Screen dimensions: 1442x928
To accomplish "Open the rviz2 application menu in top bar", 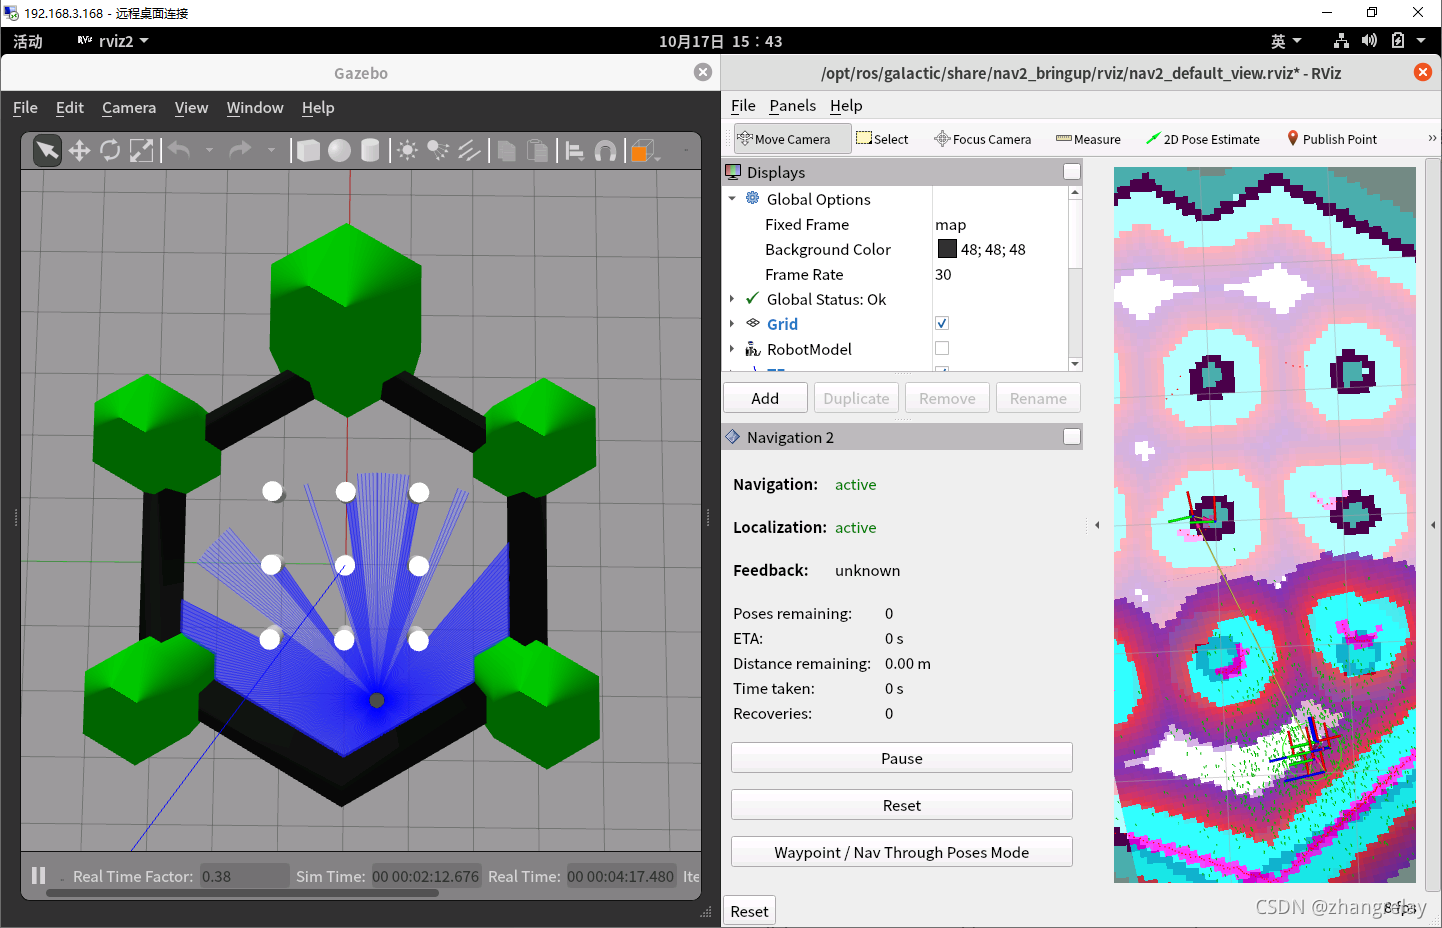I will 113,41.
